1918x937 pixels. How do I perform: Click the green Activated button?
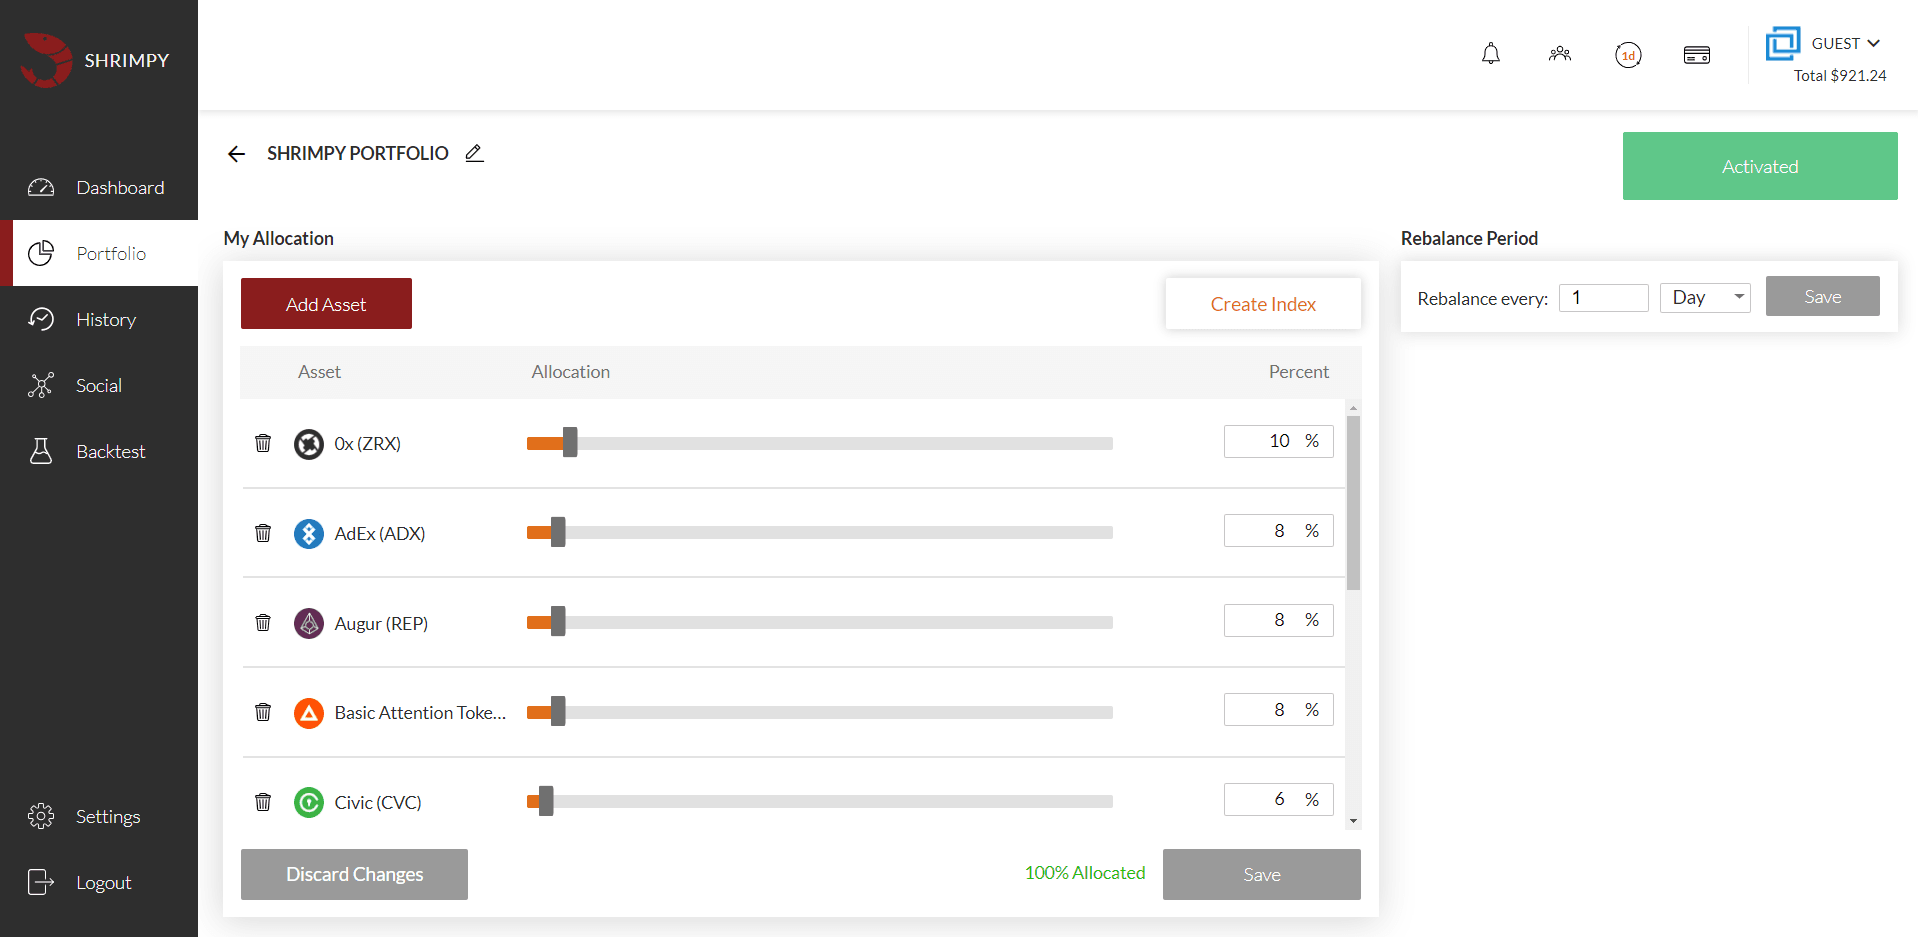click(1760, 166)
